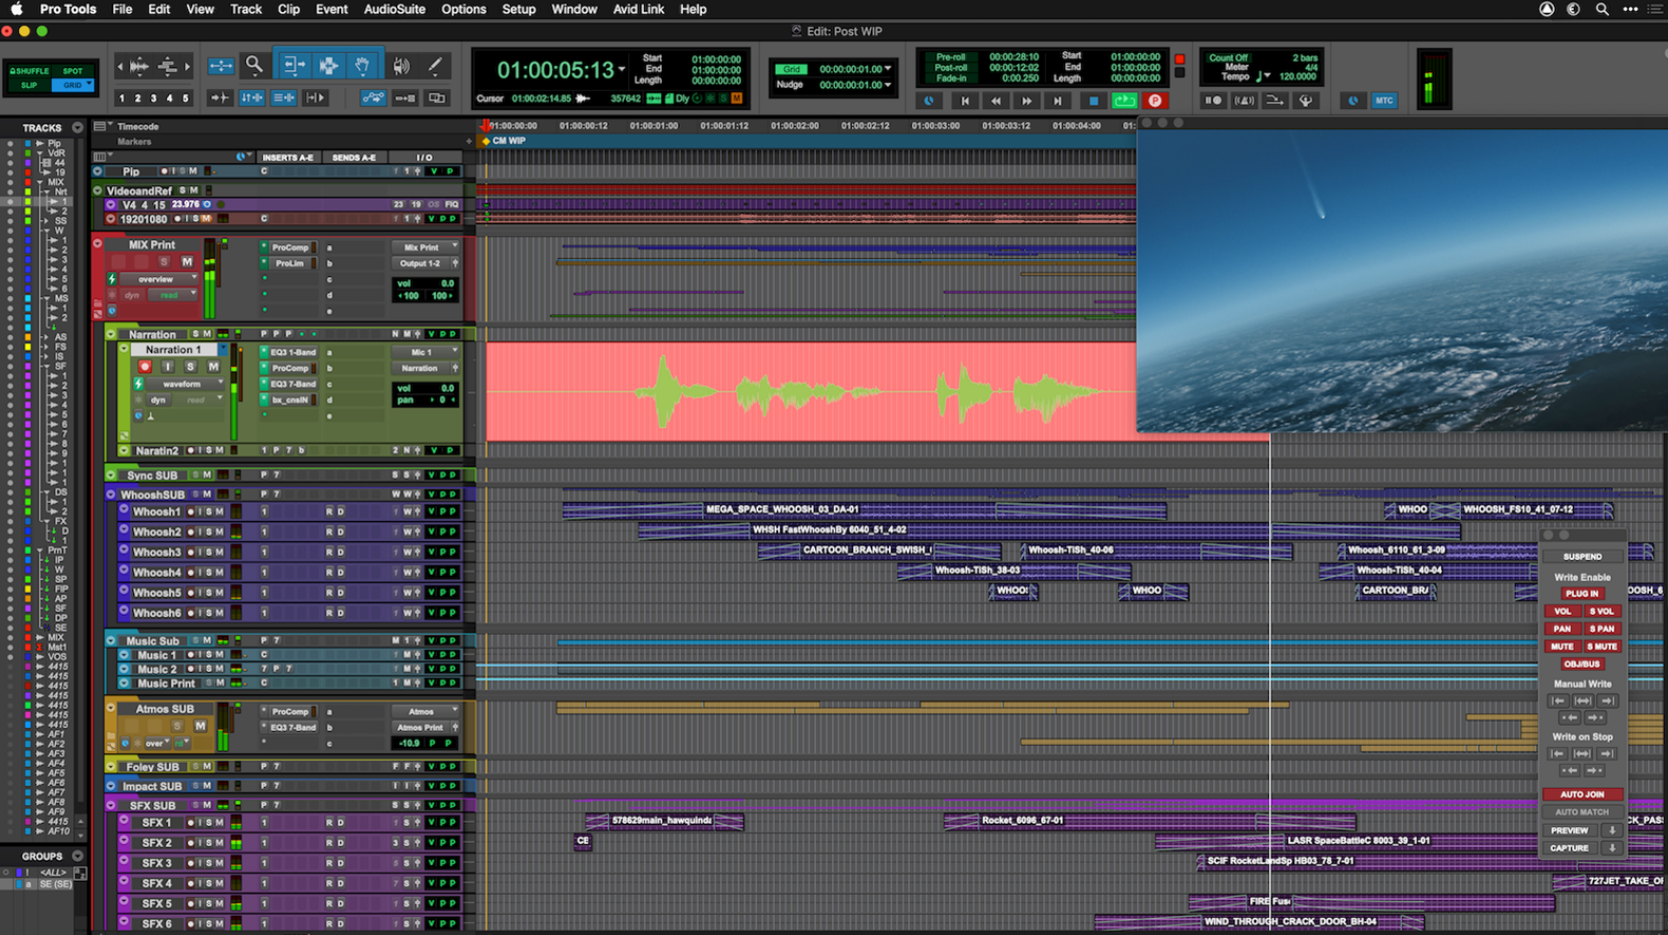The width and height of the screenshot is (1668, 935).
Task: Toggle the wait for note icon
Action: click(1214, 101)
